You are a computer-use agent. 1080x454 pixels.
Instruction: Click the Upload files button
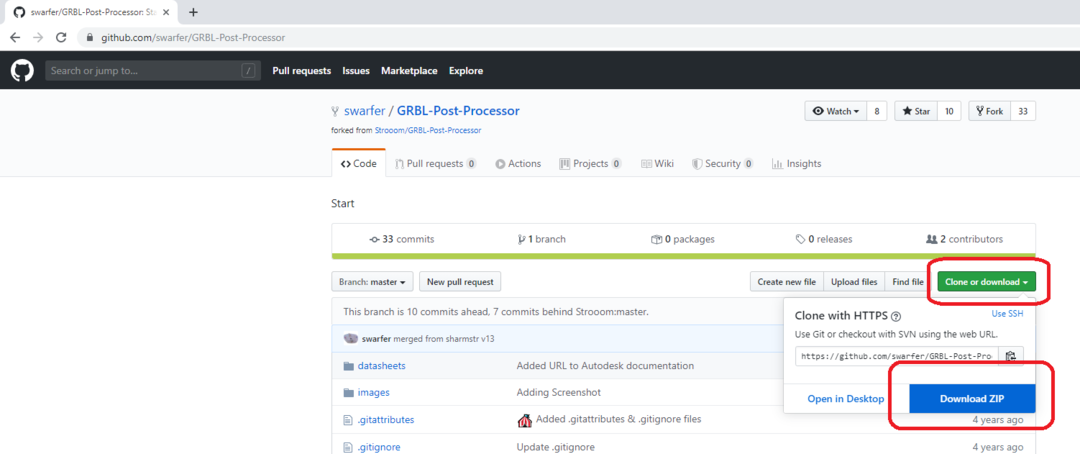tap(854, 282)
